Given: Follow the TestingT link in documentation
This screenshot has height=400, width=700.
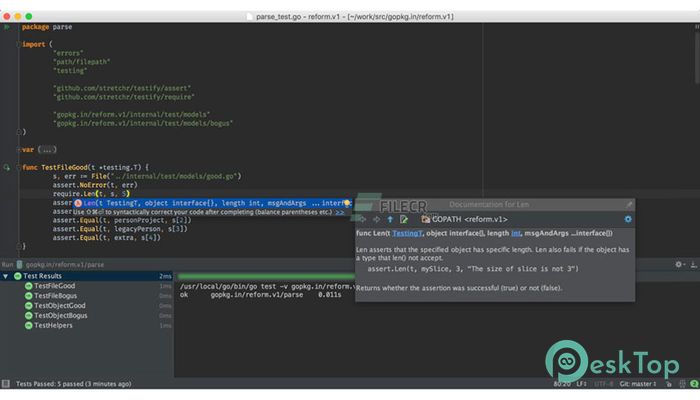Looking at the screenshot, I should pyautogui.click(x=407, y=233).
